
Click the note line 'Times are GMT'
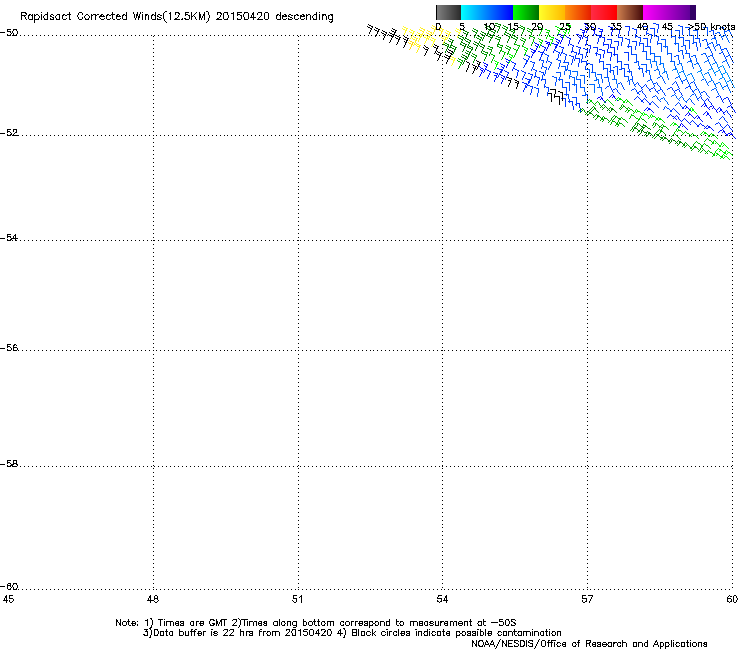pos(193,623)
